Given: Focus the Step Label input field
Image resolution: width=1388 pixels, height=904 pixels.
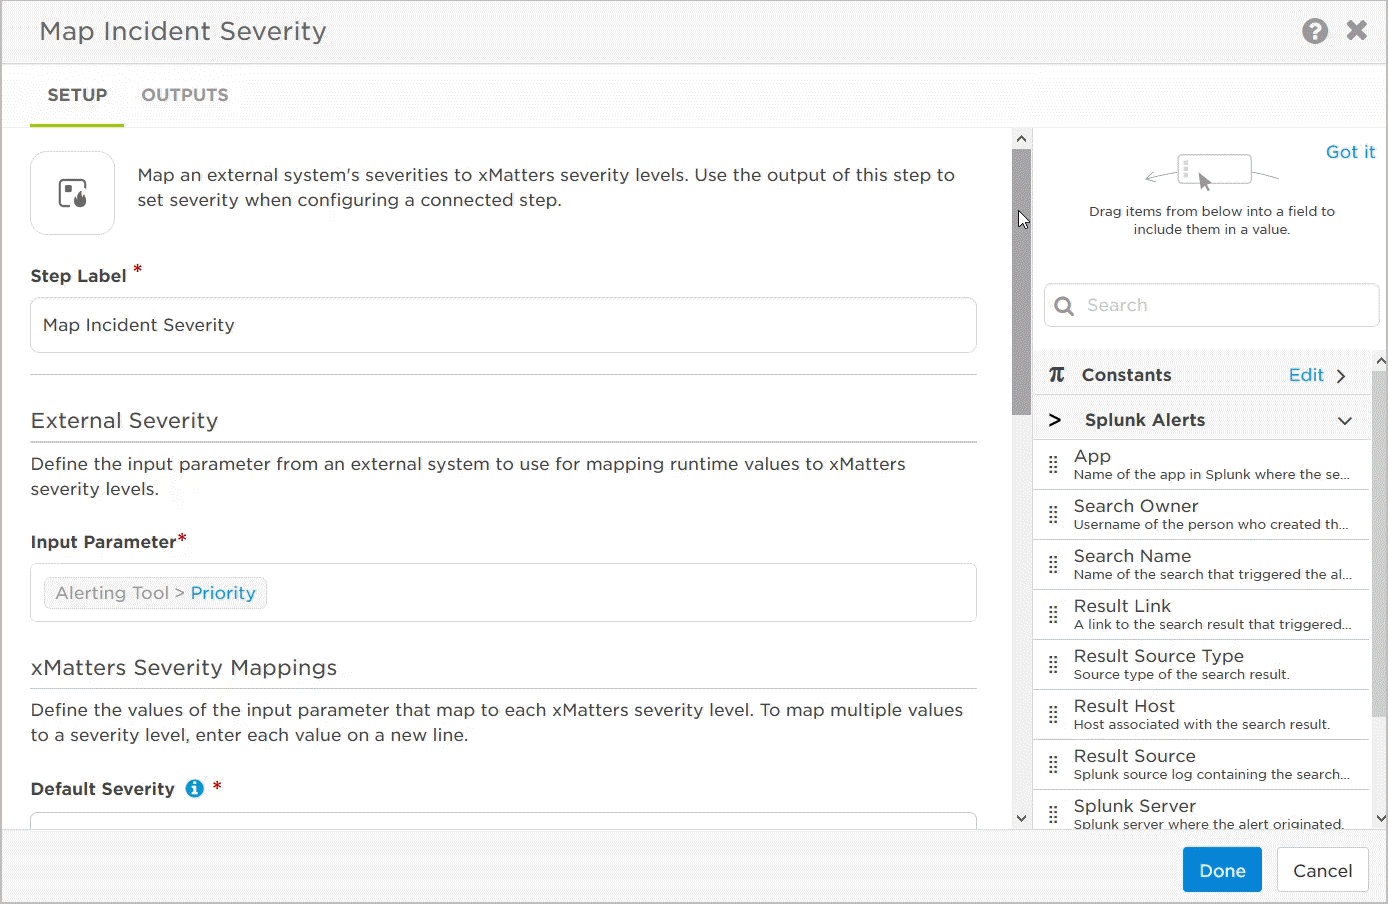Looking at the screenshot, I should point(503,325).
